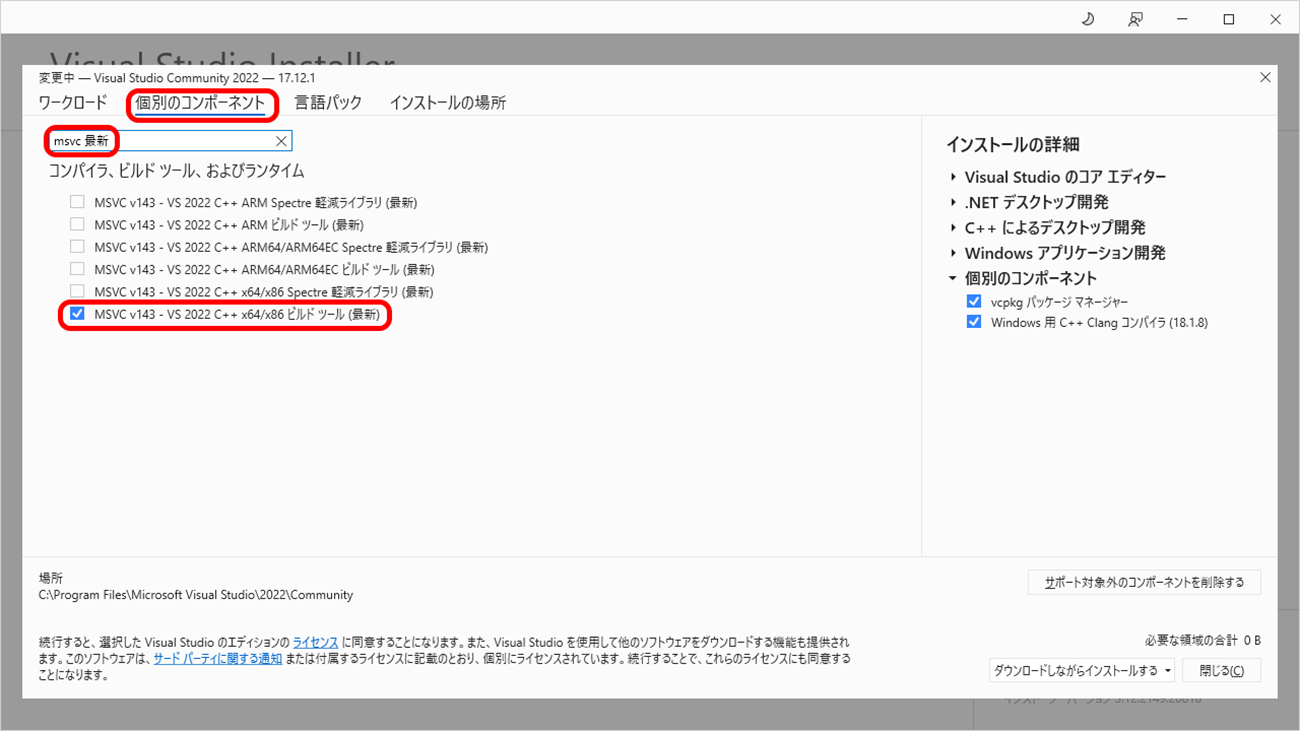Uncheck vcpkg package manager in details
The image size is (1300, 731).
(974, 301)
